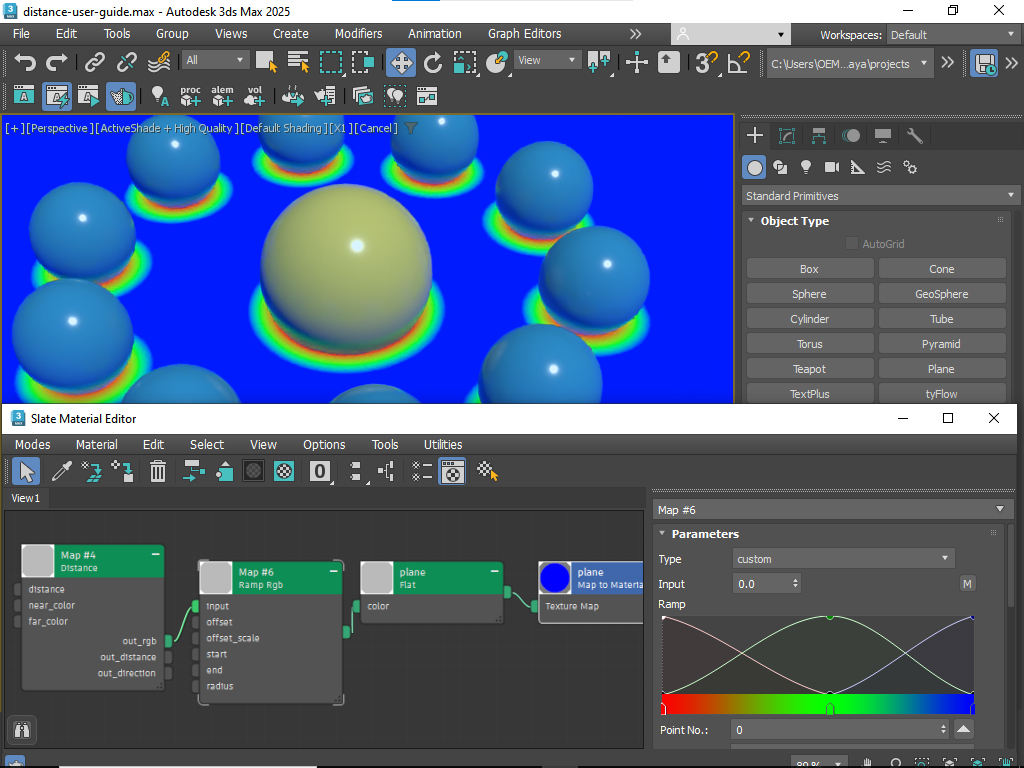Viewport: 1024px width, 768px height.
Task: Open the Standard Primitives dropdown
Action: [880, 196]
